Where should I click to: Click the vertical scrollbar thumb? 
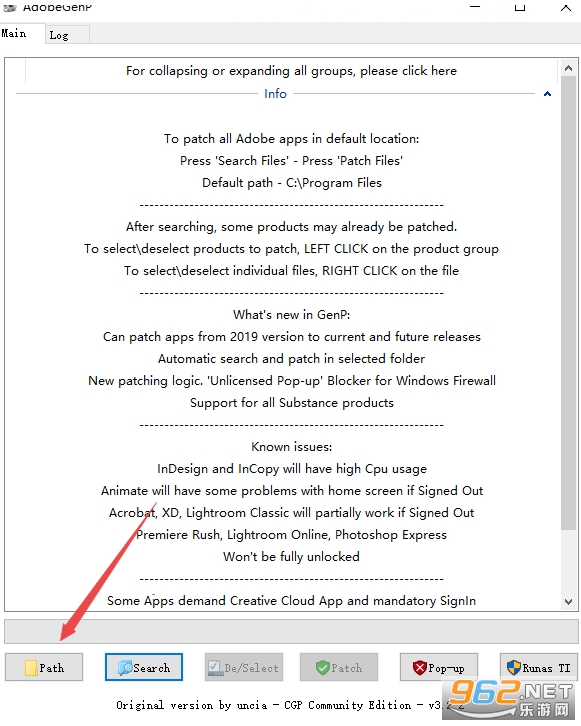[569, 303]
